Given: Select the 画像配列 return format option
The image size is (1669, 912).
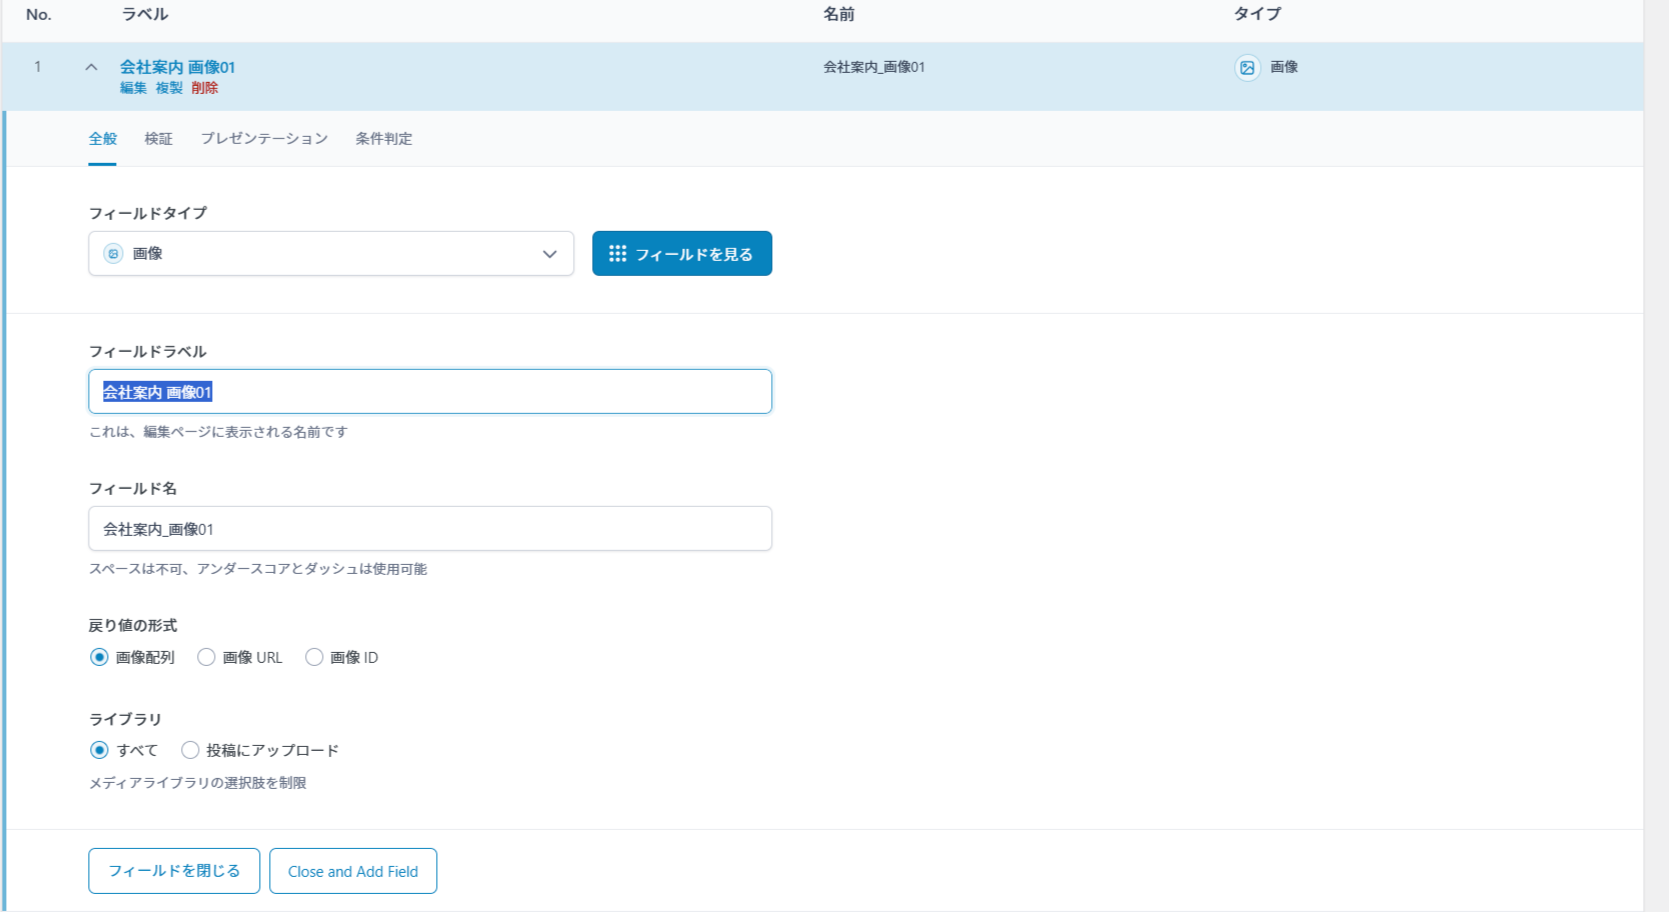Looking at the screenshot, I should click(99, 657).
